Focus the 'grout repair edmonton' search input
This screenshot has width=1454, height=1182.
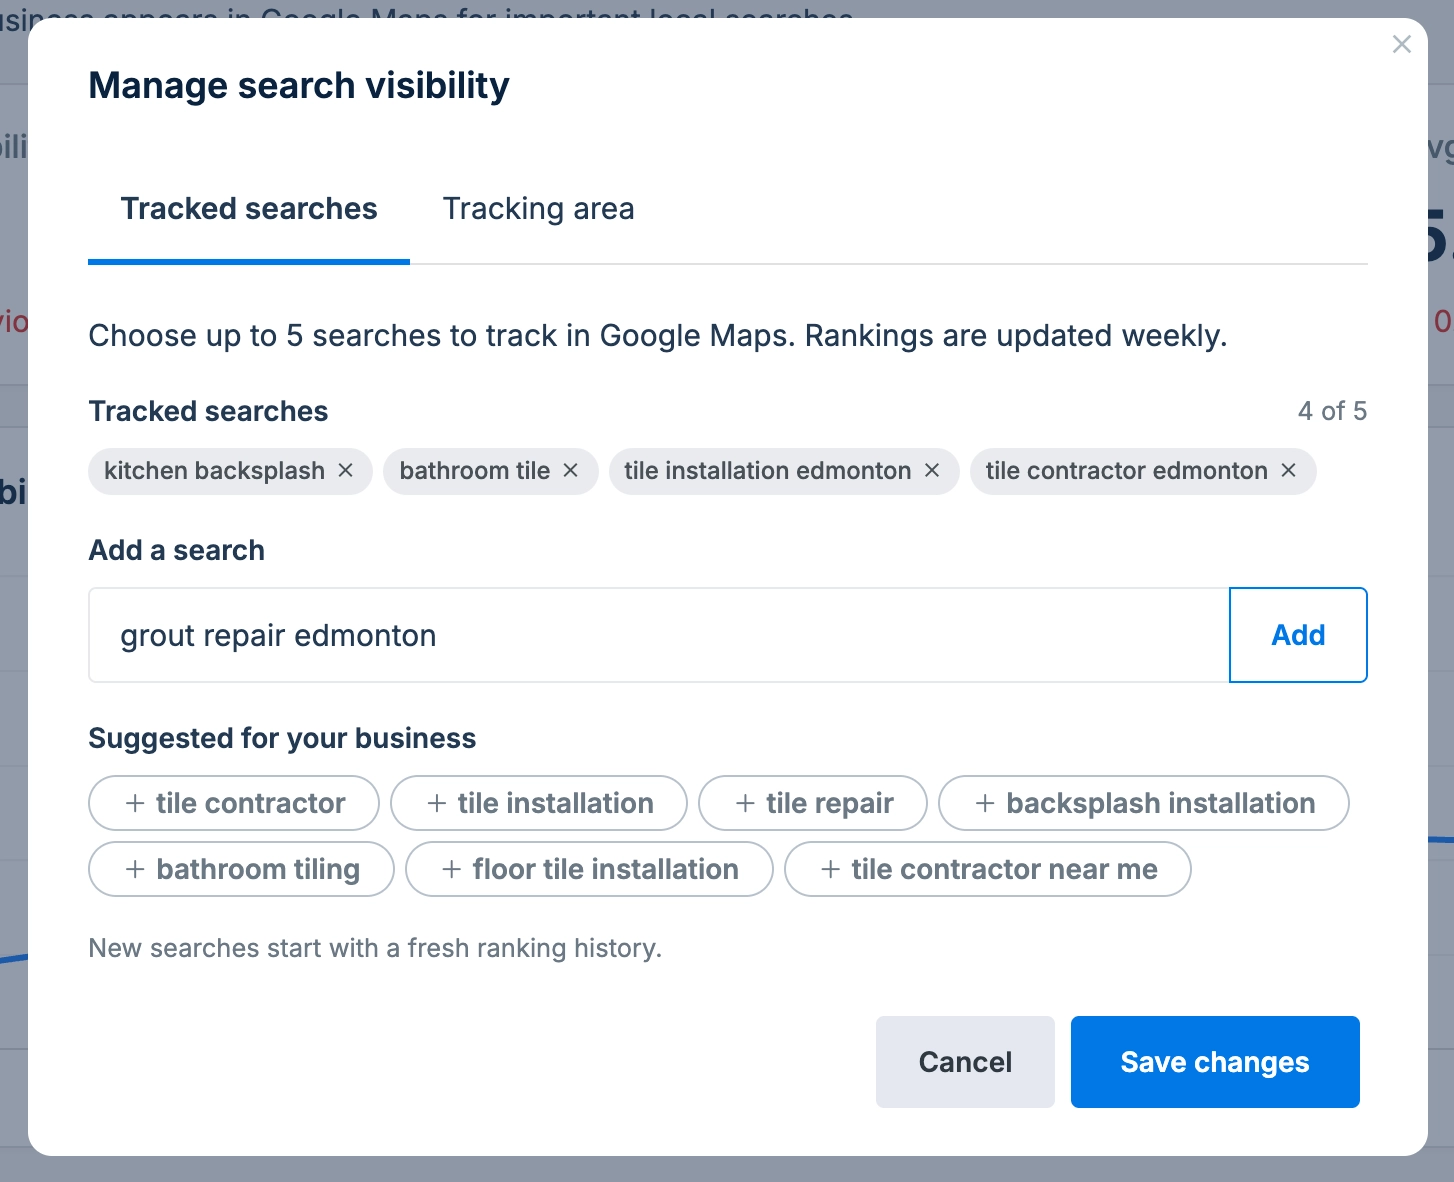[x=659, y=635]
